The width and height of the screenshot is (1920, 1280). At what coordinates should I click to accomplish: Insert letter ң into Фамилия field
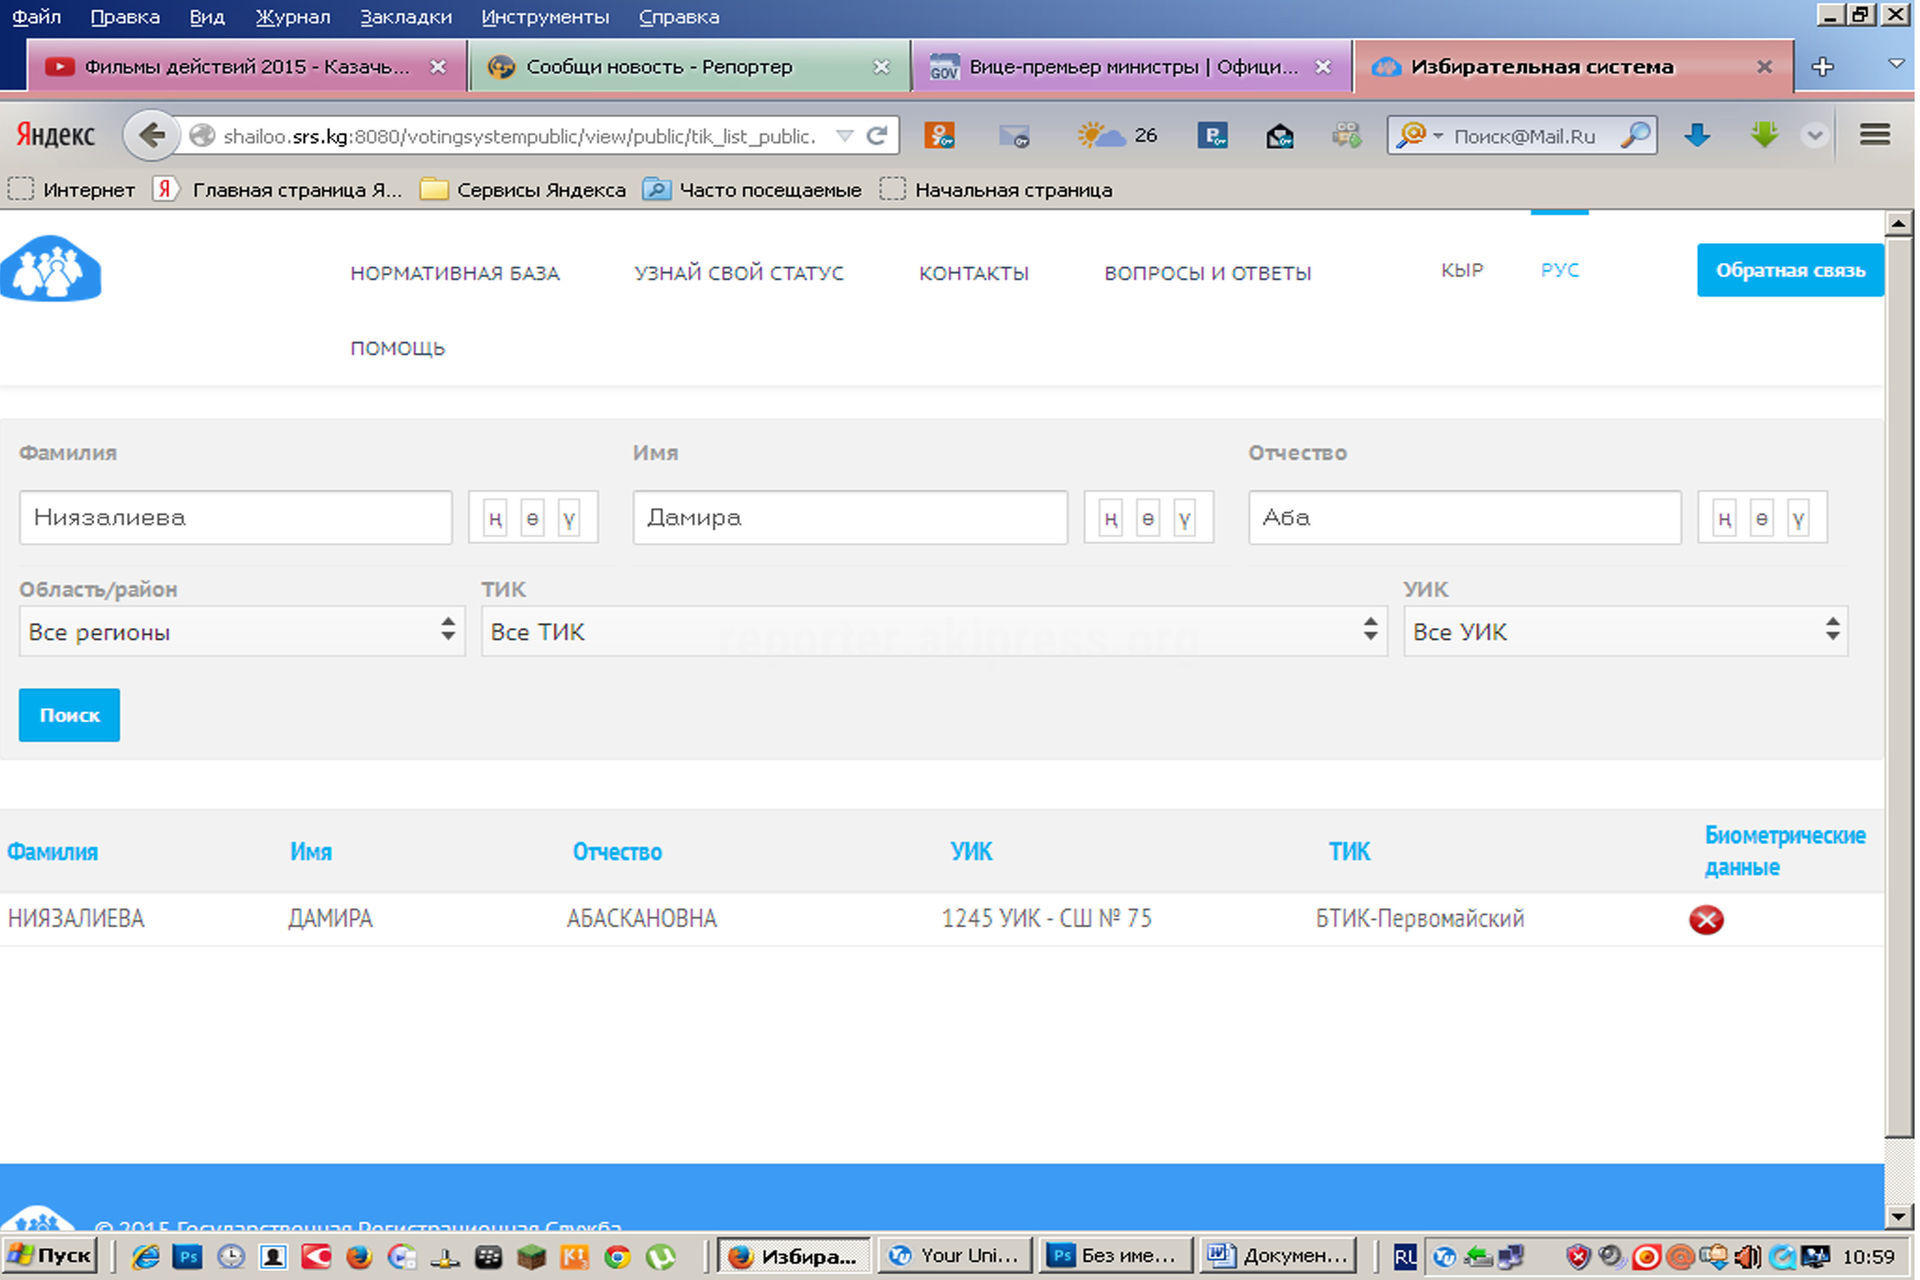[x=495, y=518]
